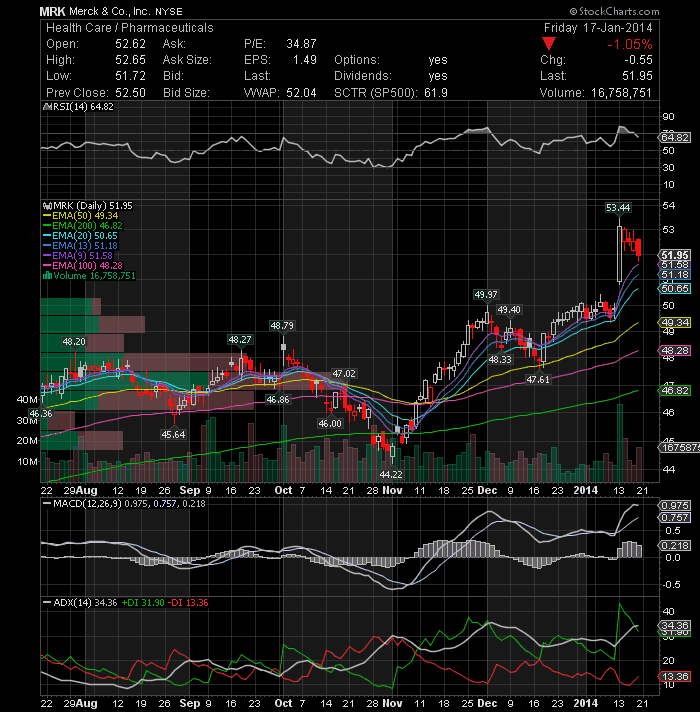Click the P/E value 34.87
This screenshot has width=700, height=712.
point(301,44)
